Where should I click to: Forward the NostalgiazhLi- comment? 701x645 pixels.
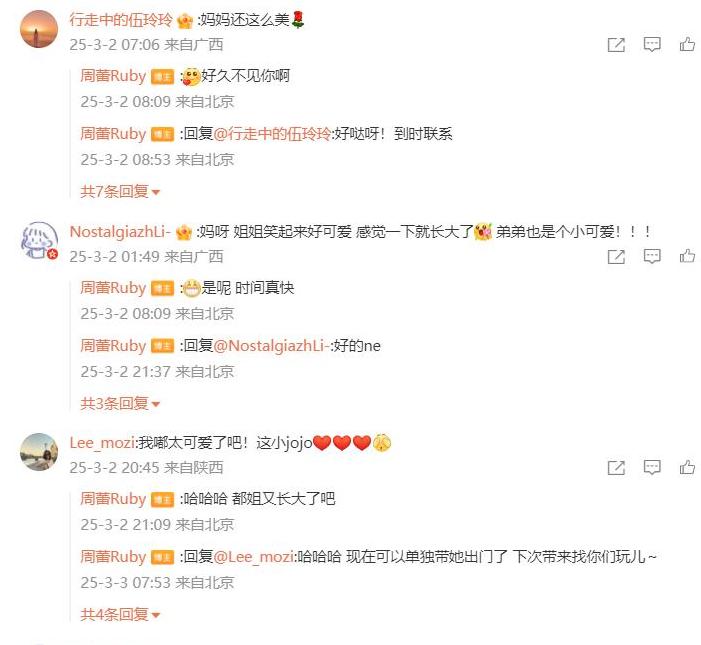(x=616, y=257)
